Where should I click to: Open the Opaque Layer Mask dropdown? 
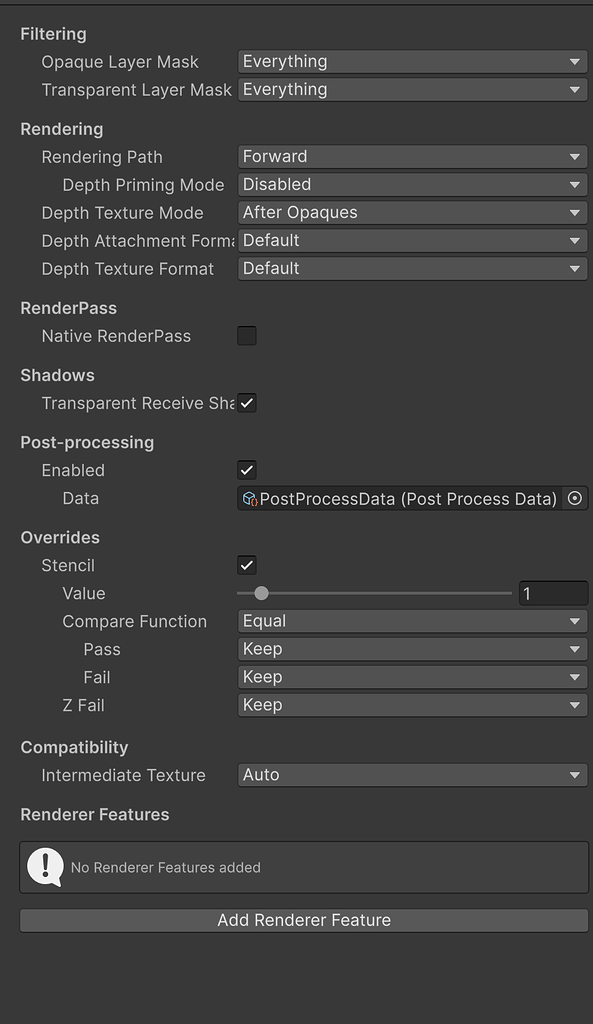[x=412, y=61]
